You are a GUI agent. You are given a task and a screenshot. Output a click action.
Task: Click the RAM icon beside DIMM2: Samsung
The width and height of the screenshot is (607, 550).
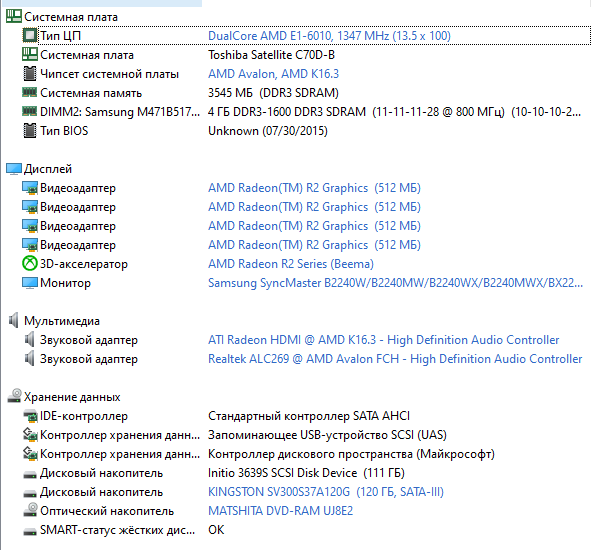point(30,111)
